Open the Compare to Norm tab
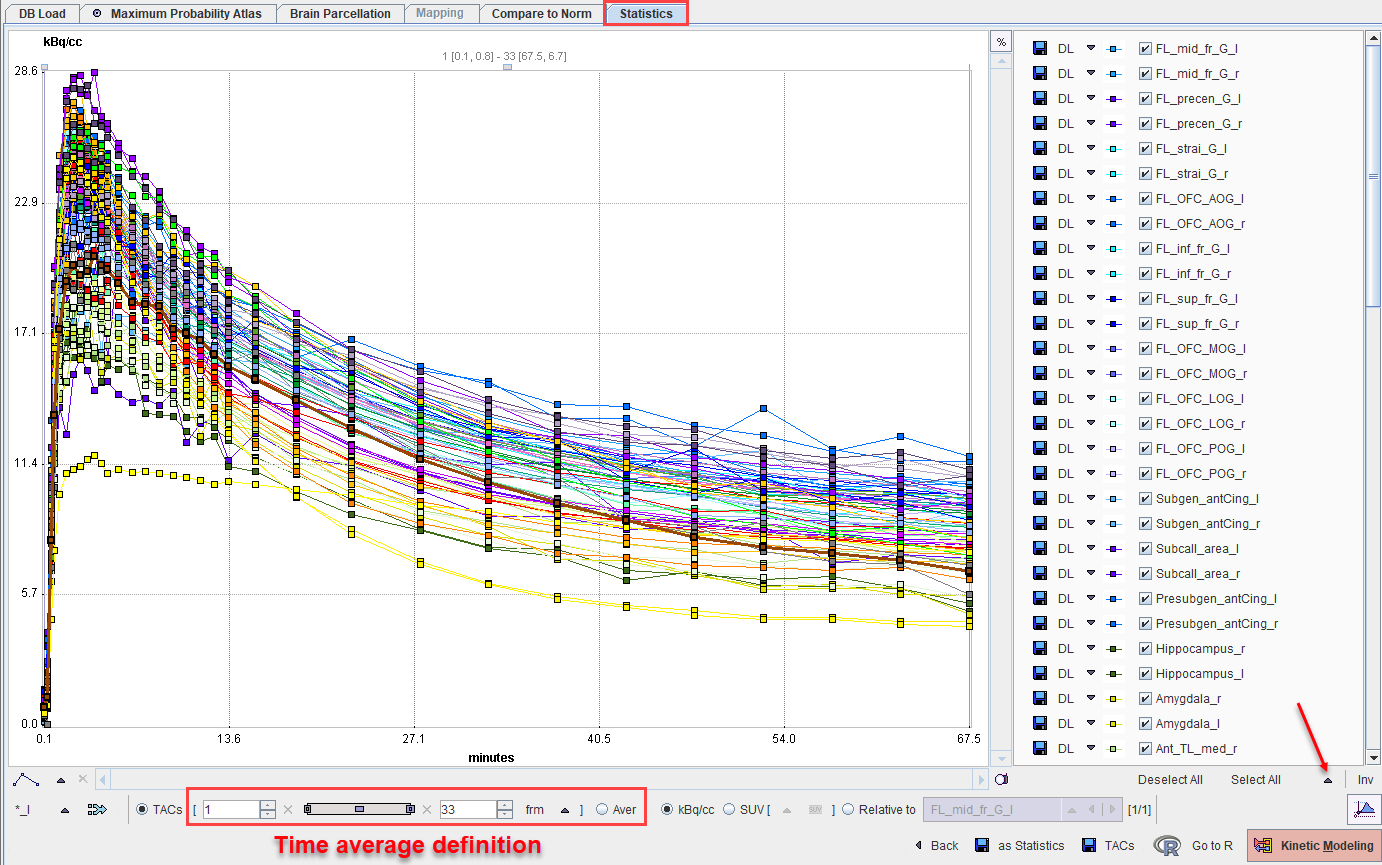This screenshot has height=865, width=1382. click(541, 14)
